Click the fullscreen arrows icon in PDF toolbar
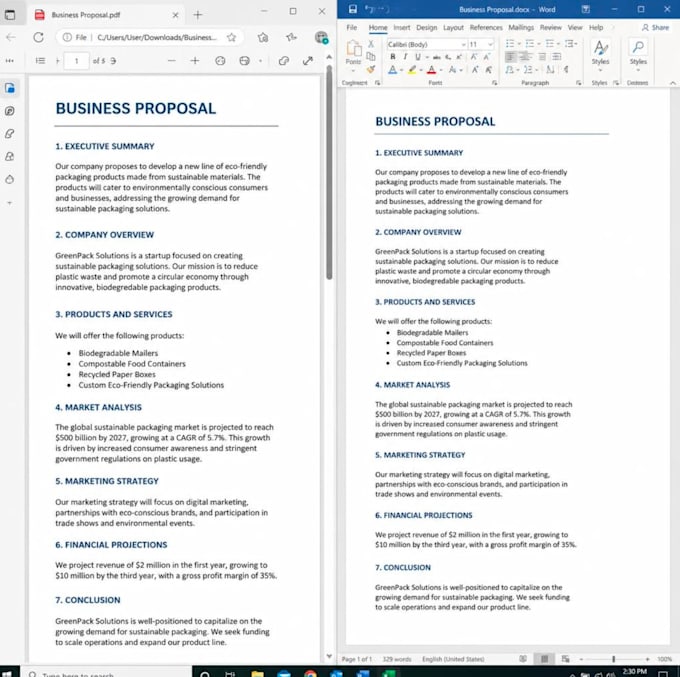Image resolution: width=680 pixels, height=677 pixels. tap(308, 61)
